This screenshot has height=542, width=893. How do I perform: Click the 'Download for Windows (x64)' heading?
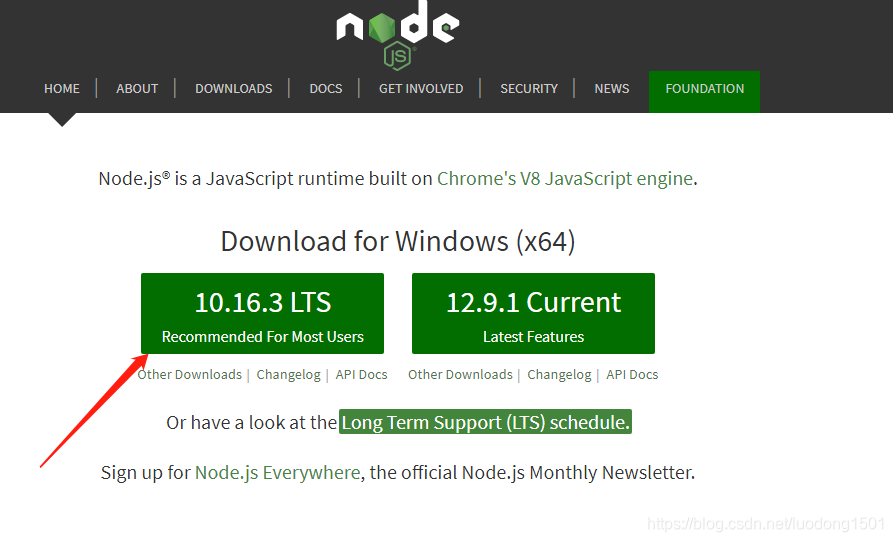pos(398,241)
